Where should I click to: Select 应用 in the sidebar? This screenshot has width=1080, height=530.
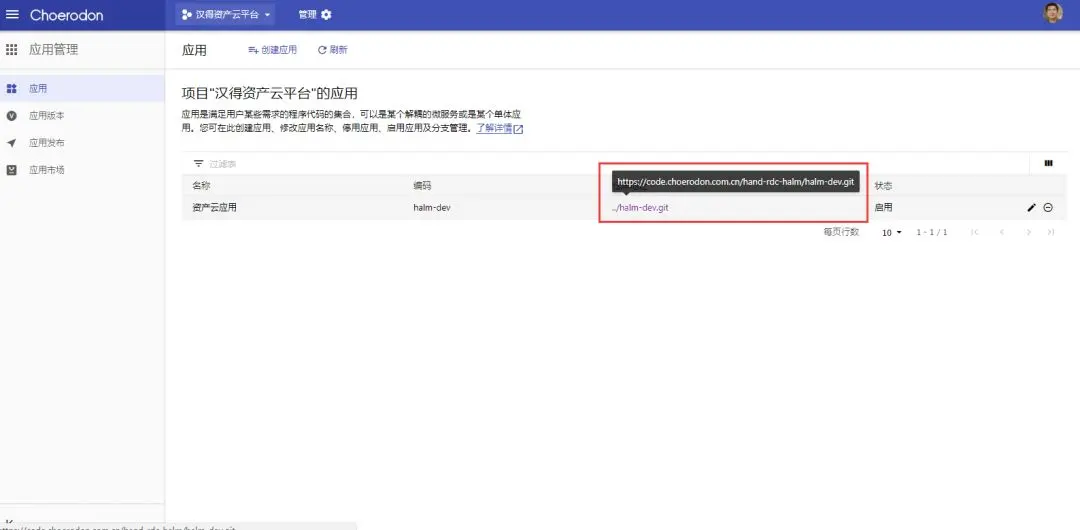tap(82, 88)
